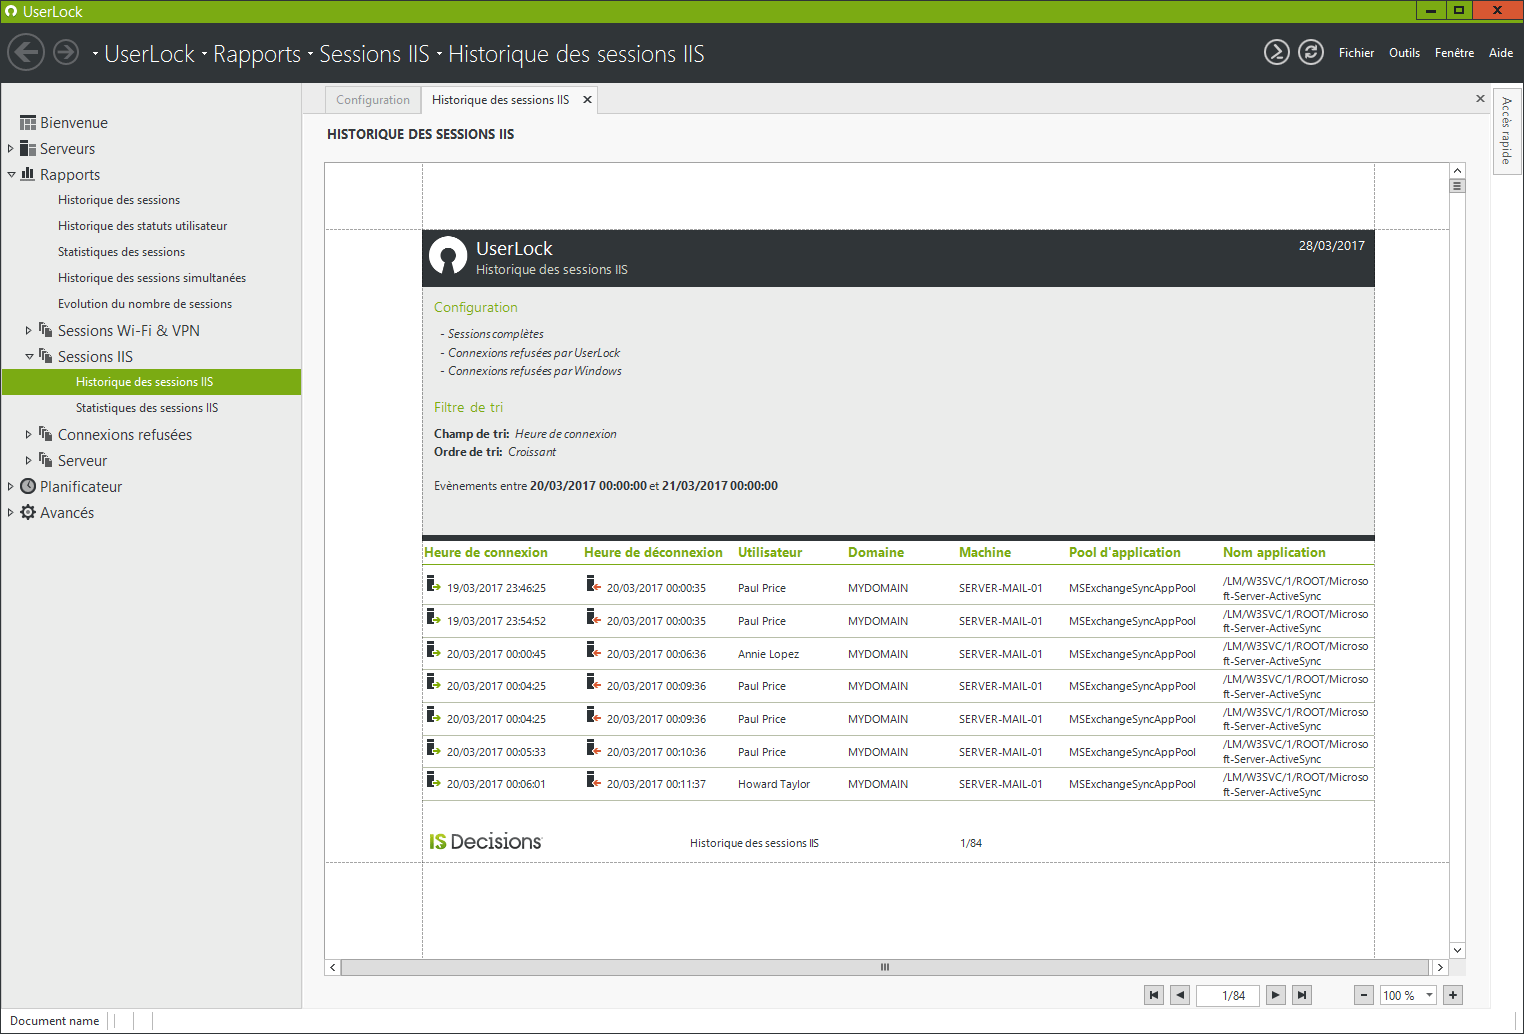Jump to last page of the report
The width and height of the screenshot is (1524, 1034).
[x=1301, y=995]
